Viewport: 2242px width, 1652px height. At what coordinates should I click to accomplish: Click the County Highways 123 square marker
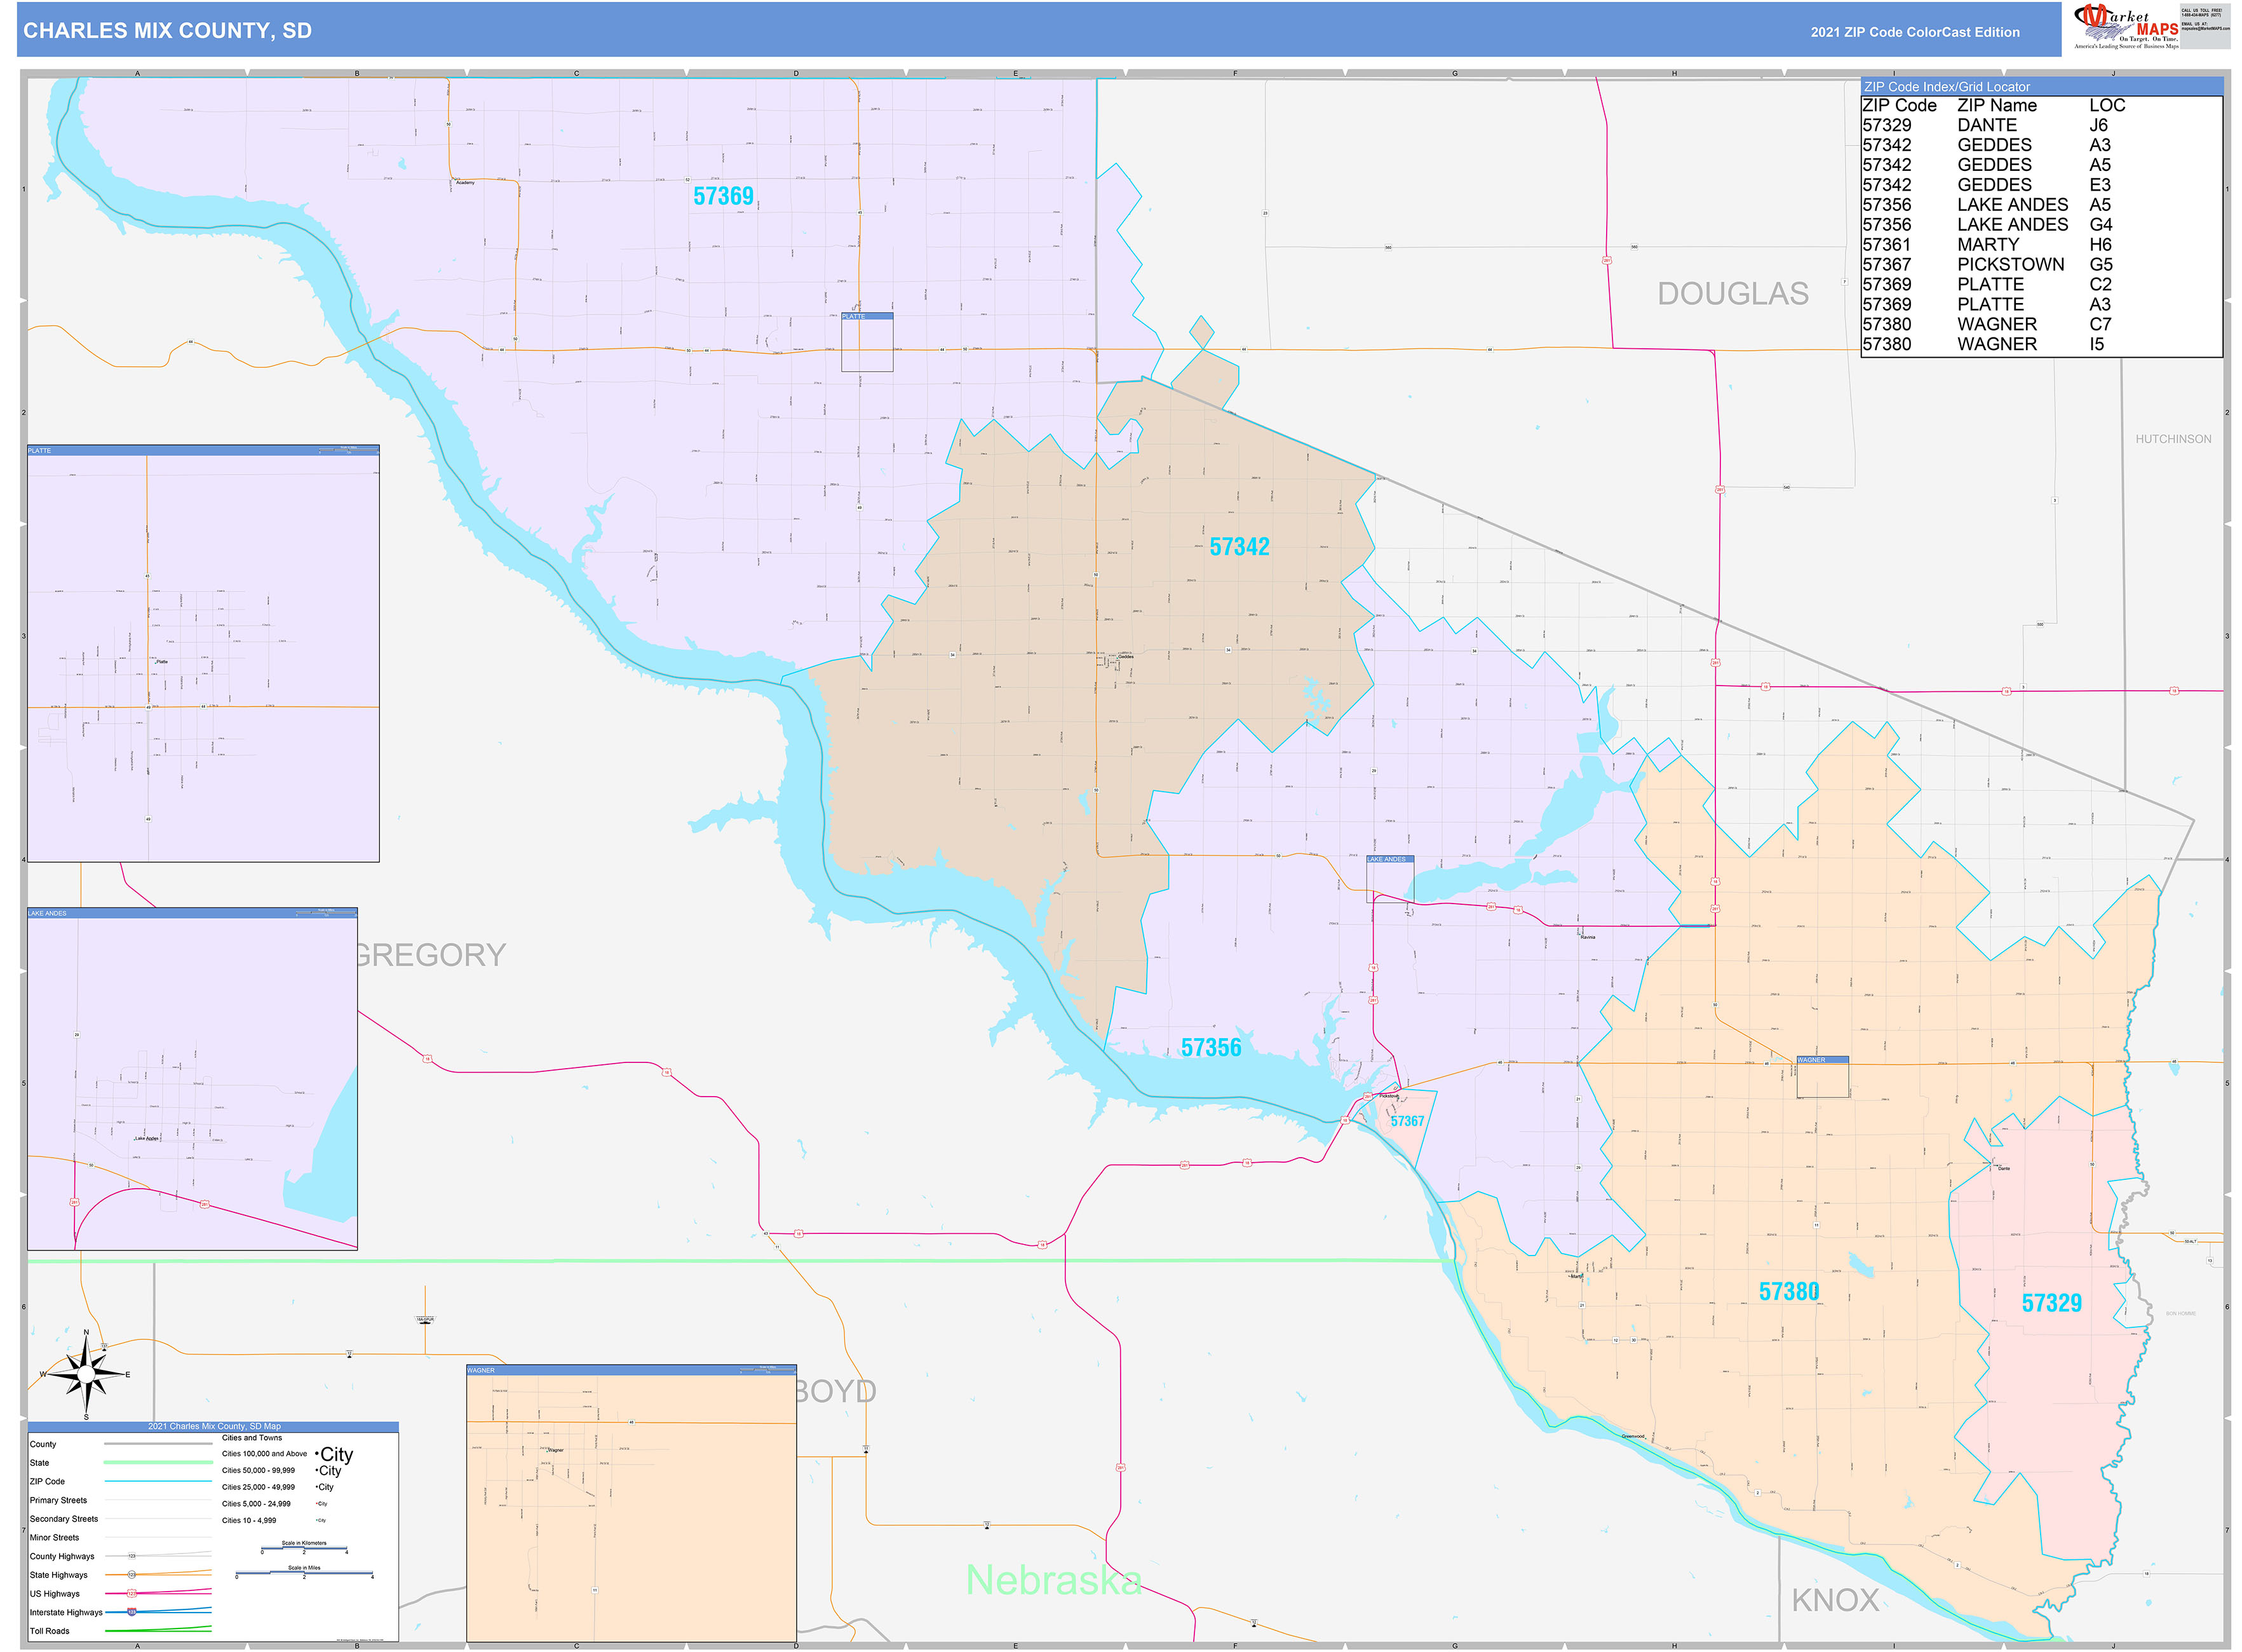(131, 1557)
